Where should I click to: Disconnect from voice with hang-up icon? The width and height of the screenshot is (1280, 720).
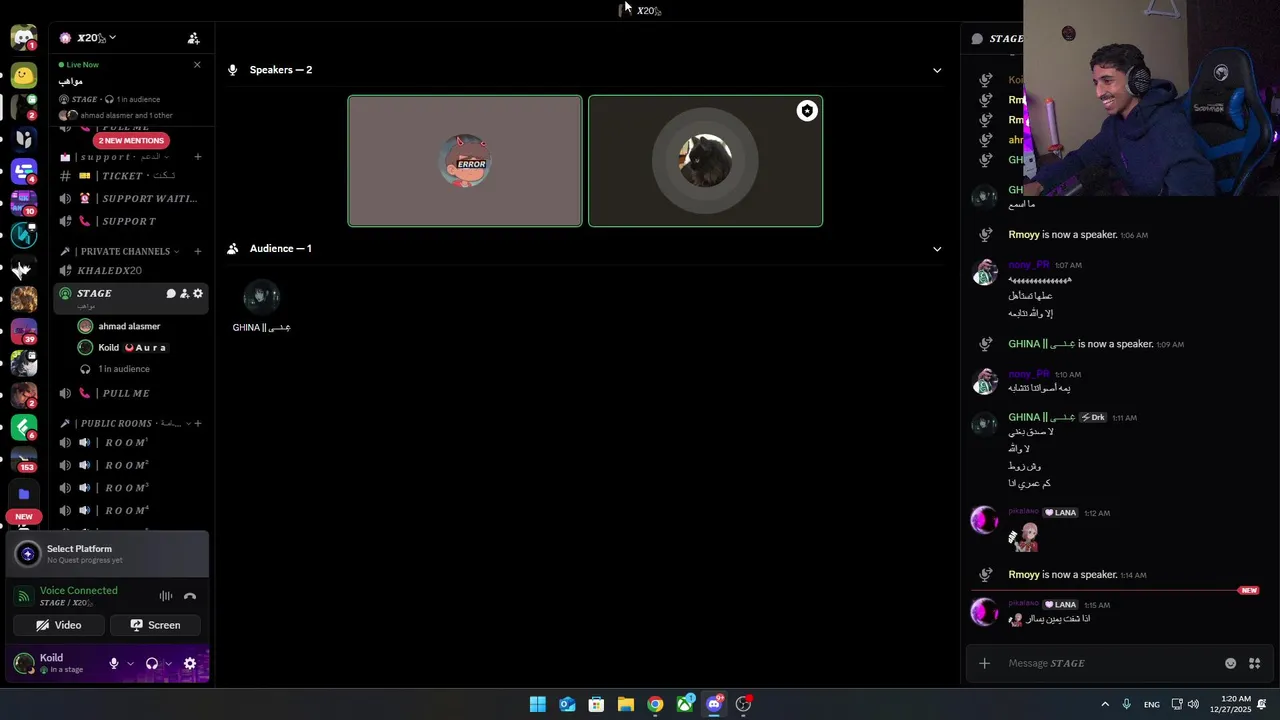pos(190,596)
